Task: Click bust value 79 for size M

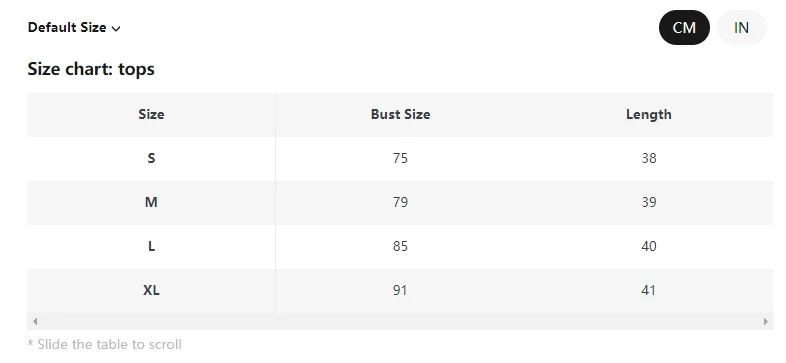Action: [400, 203]
